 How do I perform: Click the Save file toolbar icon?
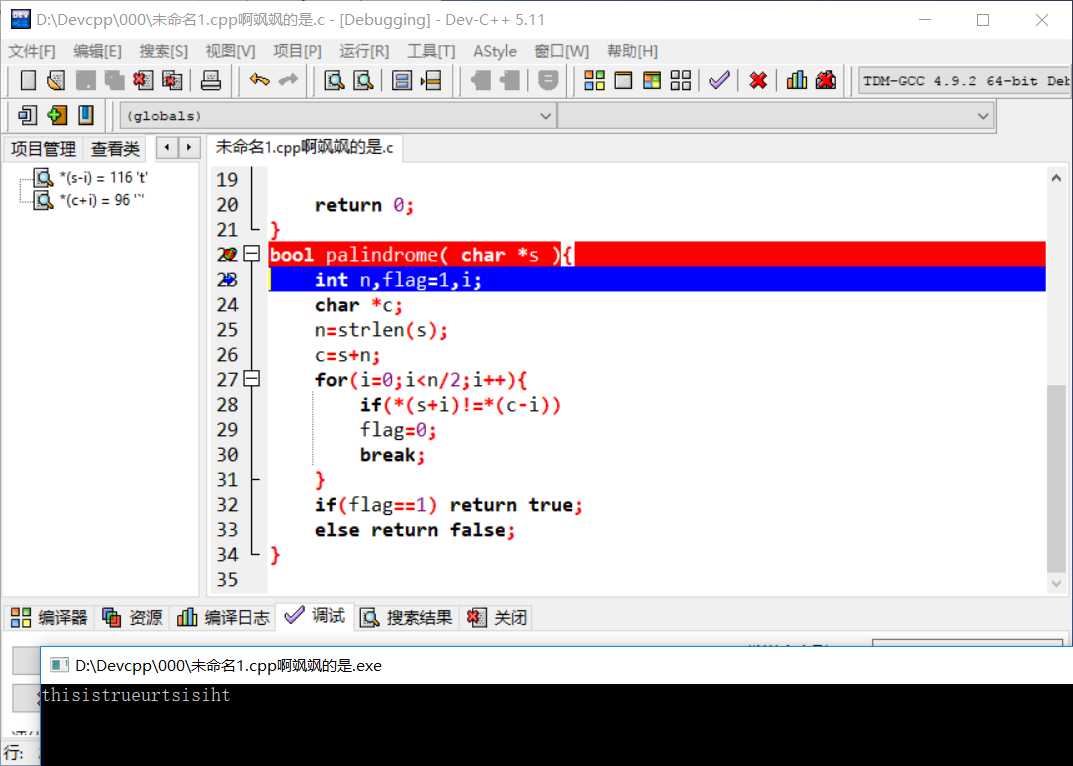(x=85, y=81)
